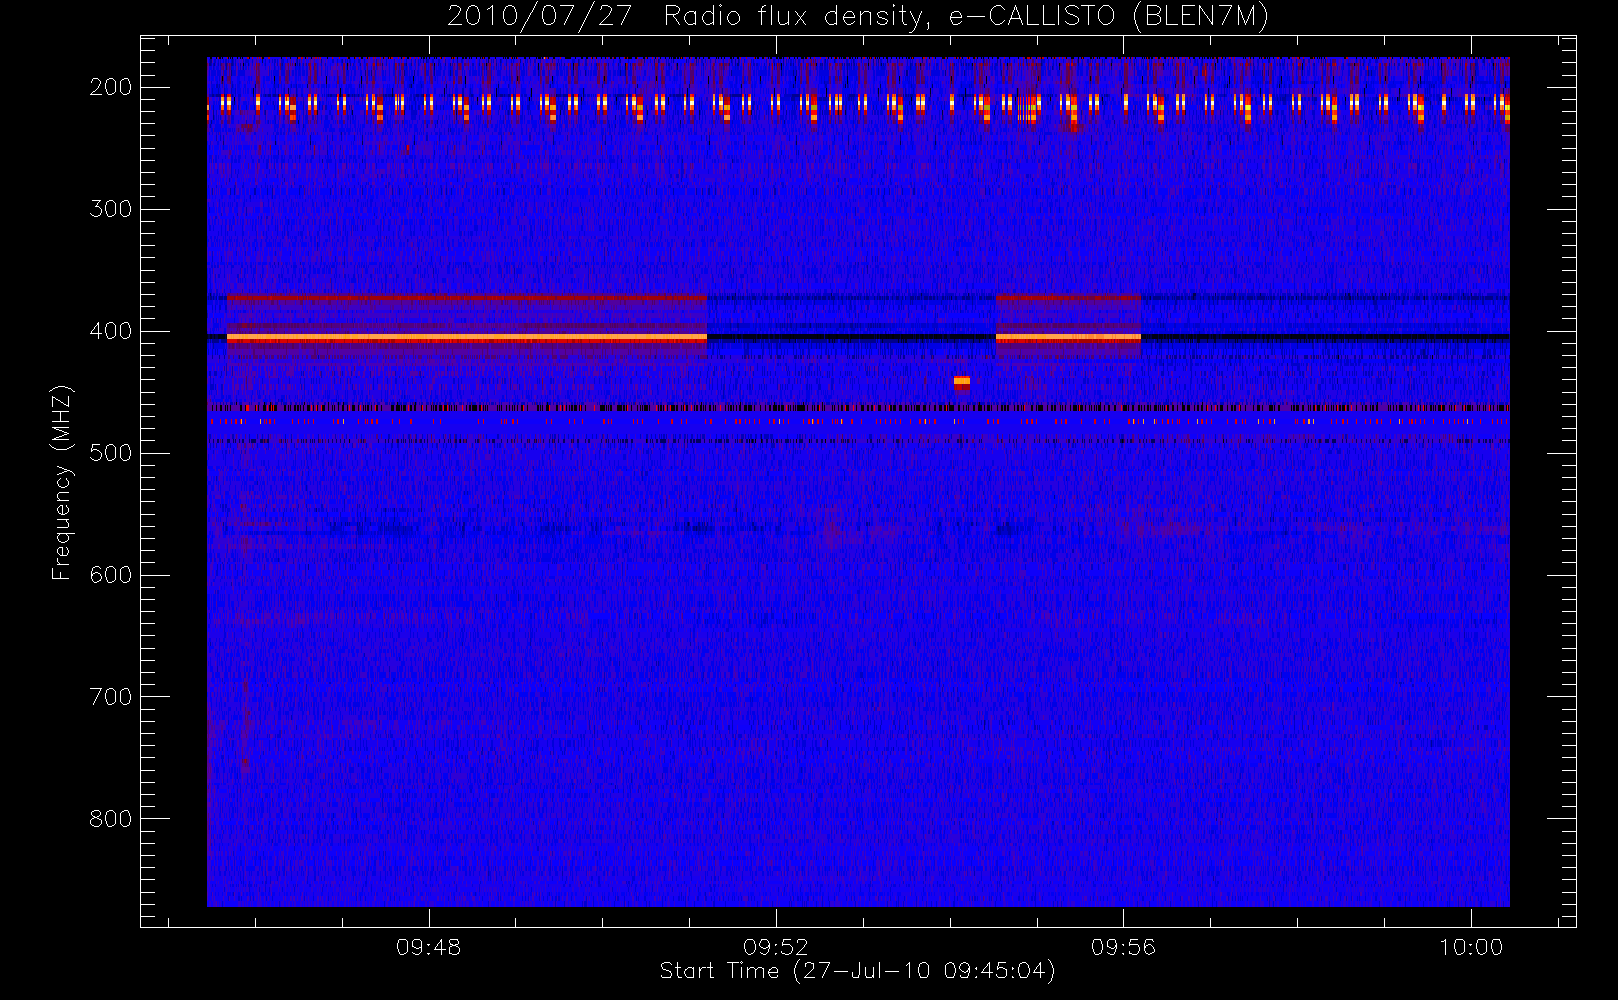1618x1000 pixels.
Task: Click the 200 frequency tick label
Action: click(x=111, y=87)
